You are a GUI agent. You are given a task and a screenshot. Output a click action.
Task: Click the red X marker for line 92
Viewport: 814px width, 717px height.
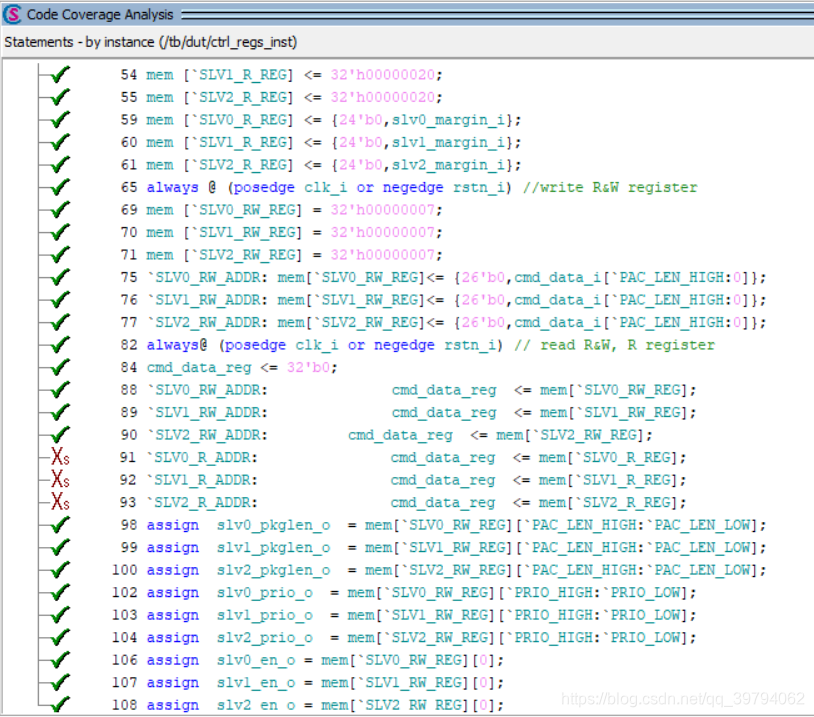[x=60, y=479]
